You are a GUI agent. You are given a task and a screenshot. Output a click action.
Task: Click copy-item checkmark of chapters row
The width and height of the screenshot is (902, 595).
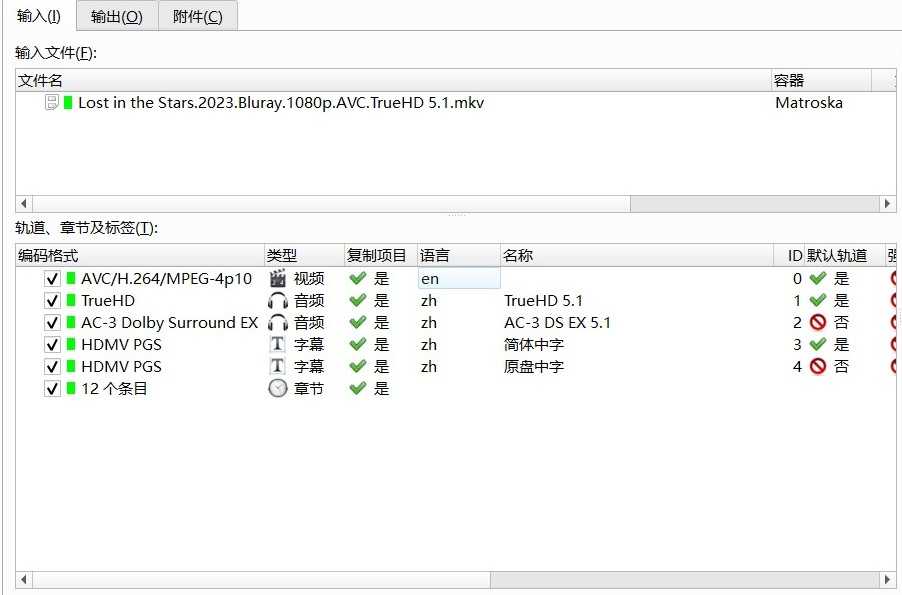click(357, 388)
